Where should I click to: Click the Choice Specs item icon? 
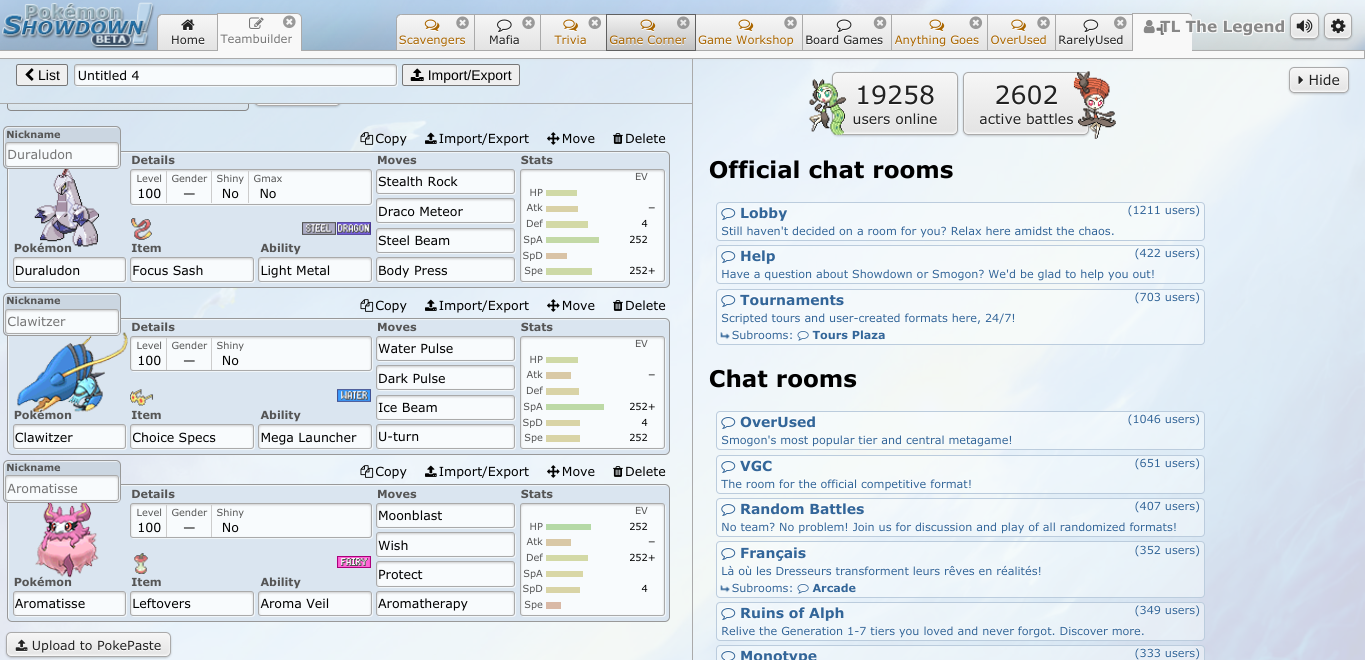(142, 396)
